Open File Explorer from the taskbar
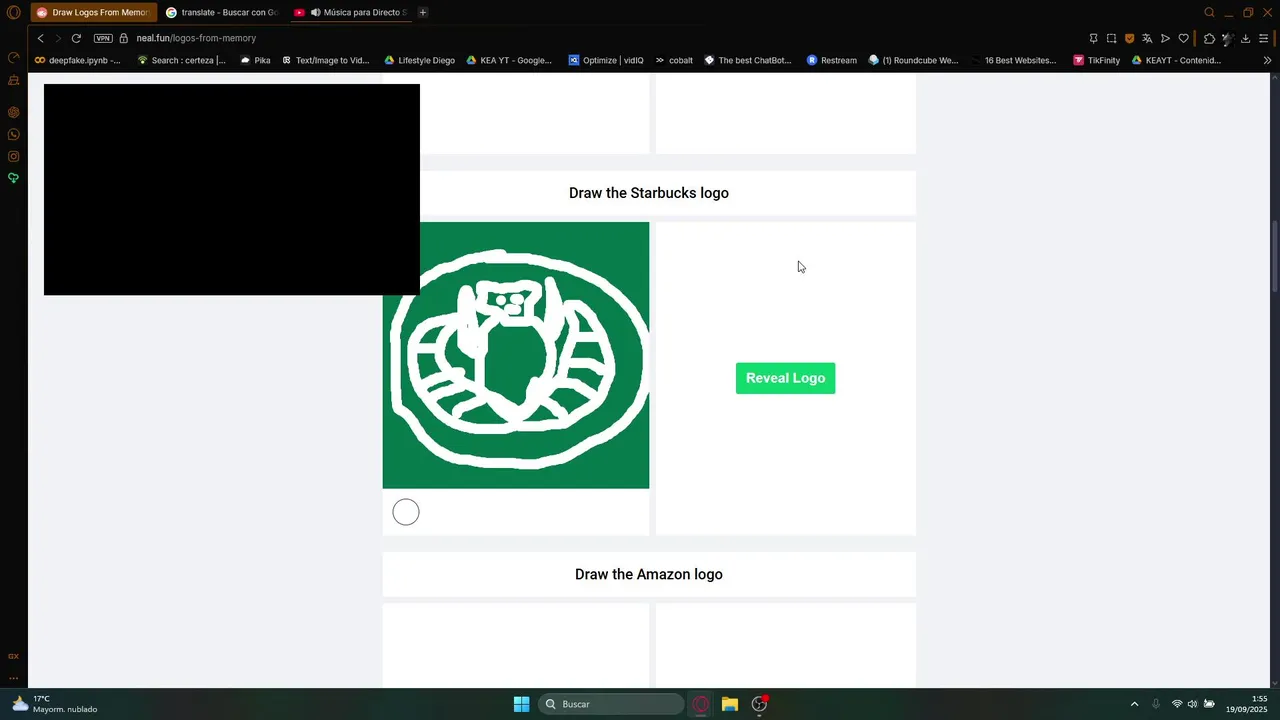Viewport: 1280px width, 720px height. tap(730, 704)
